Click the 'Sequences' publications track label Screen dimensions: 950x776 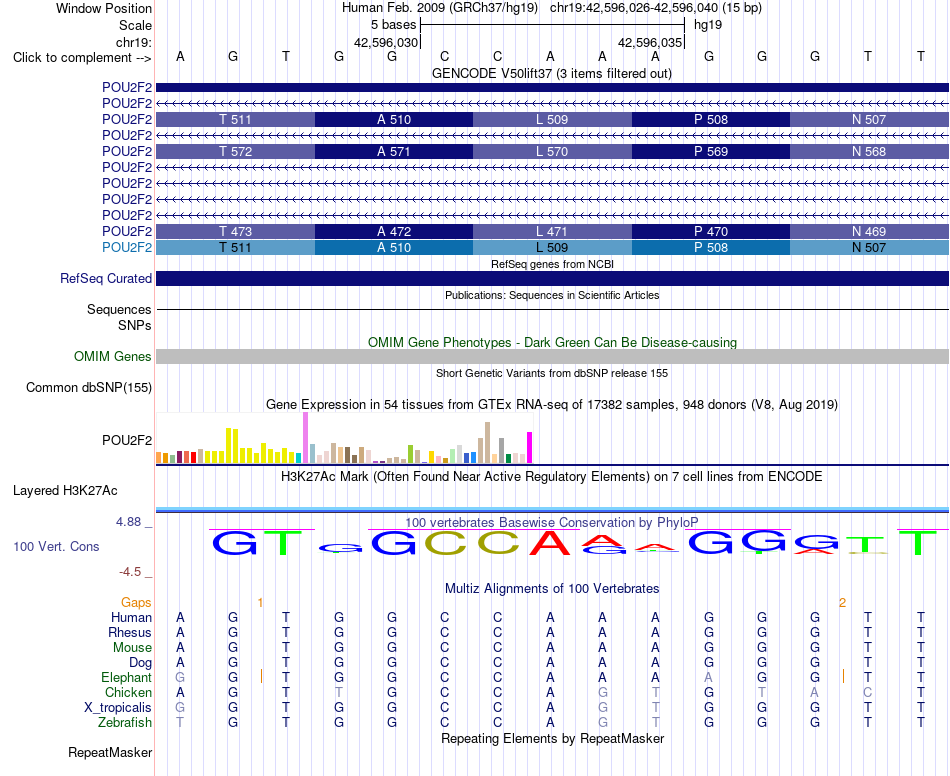coord(119,310)
